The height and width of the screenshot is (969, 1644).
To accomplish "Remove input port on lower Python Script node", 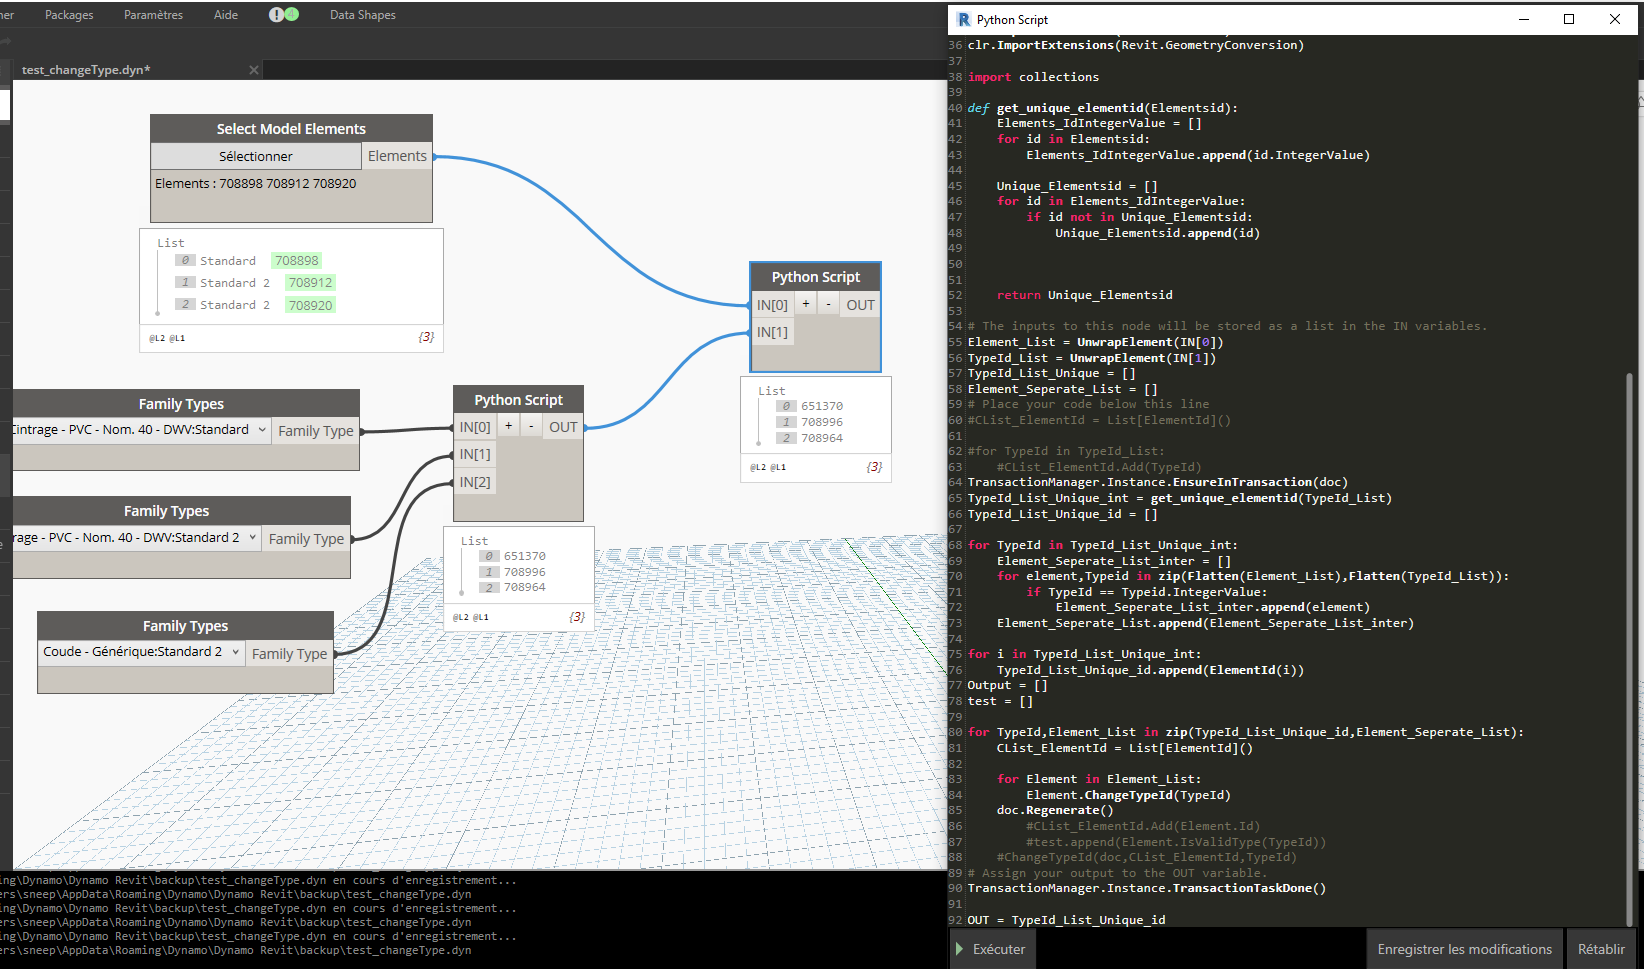I will tap(531, 426).
